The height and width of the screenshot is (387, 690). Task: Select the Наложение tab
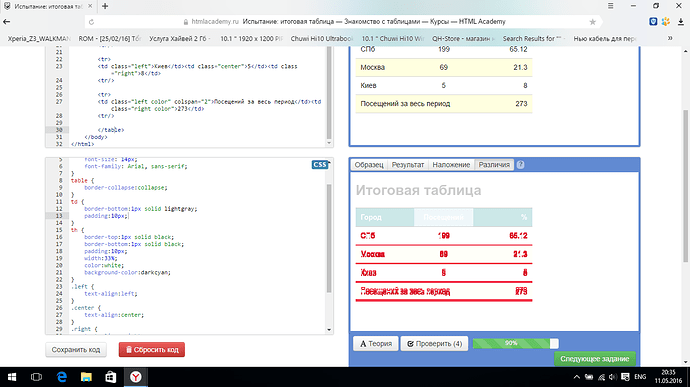coord(451,165)
